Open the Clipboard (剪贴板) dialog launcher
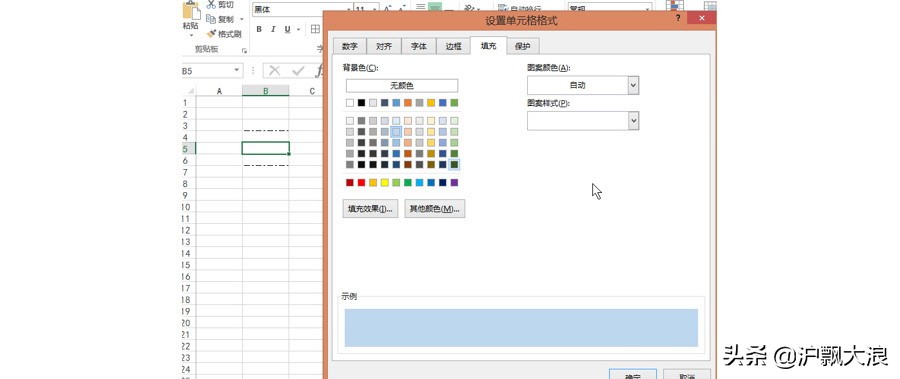The height and width of the screenshot is (379, 900). [x=244, y=50]
